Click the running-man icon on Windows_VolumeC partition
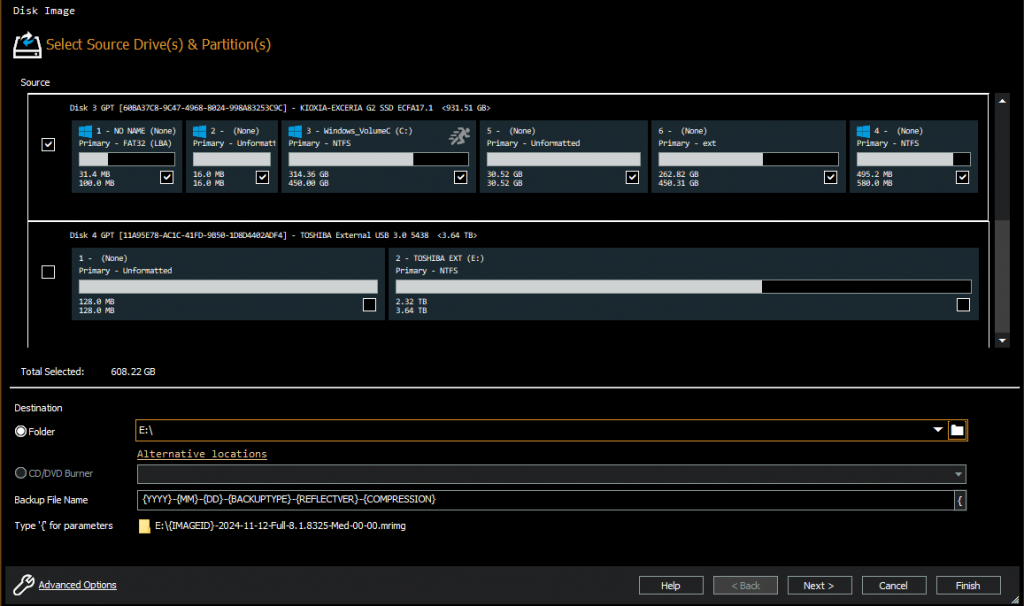1024x606 pixels. point(459,136)
